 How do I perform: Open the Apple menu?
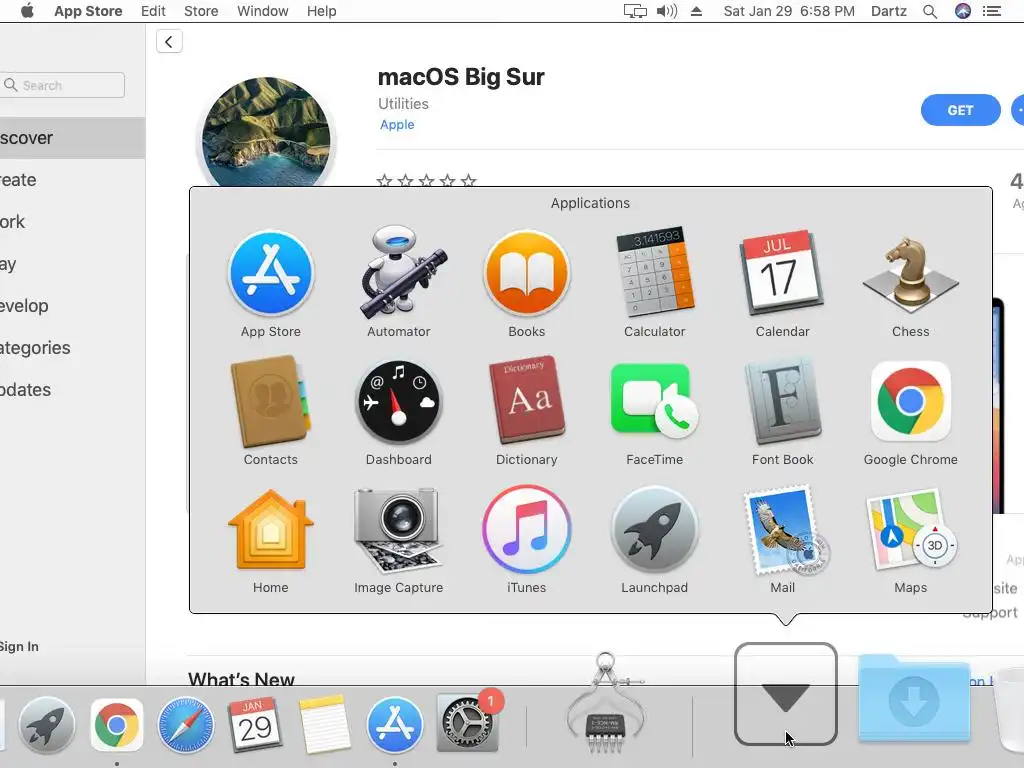coord(27,11)
